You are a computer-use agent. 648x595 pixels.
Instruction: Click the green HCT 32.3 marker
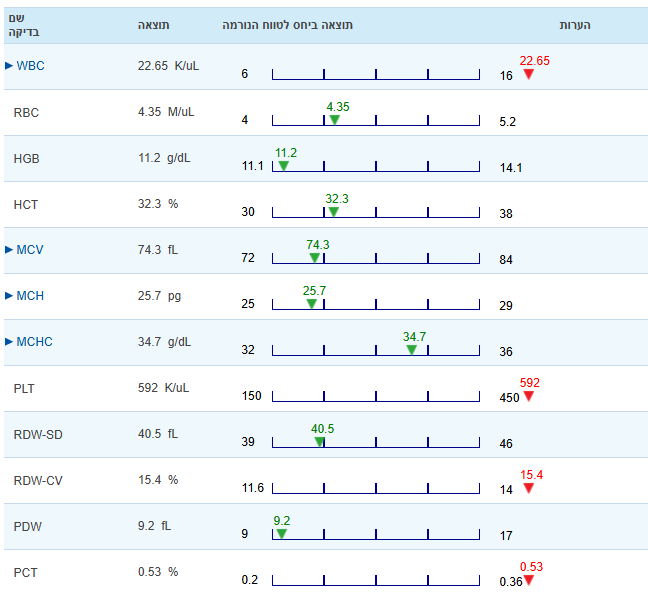[334, 212]
